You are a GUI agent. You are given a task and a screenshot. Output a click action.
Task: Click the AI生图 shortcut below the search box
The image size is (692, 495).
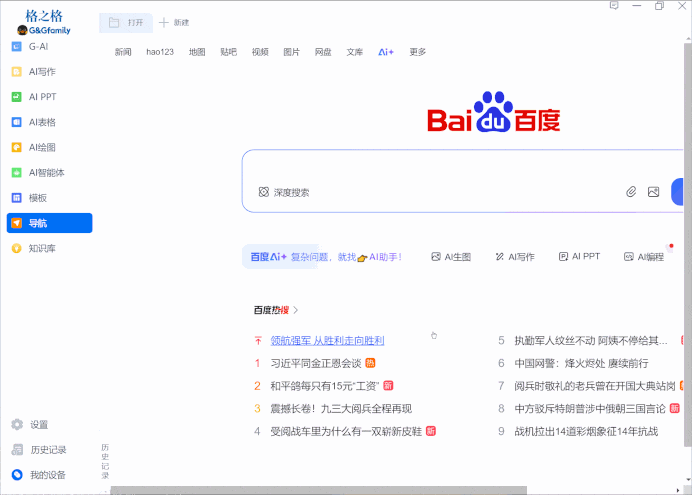(450, 257)
